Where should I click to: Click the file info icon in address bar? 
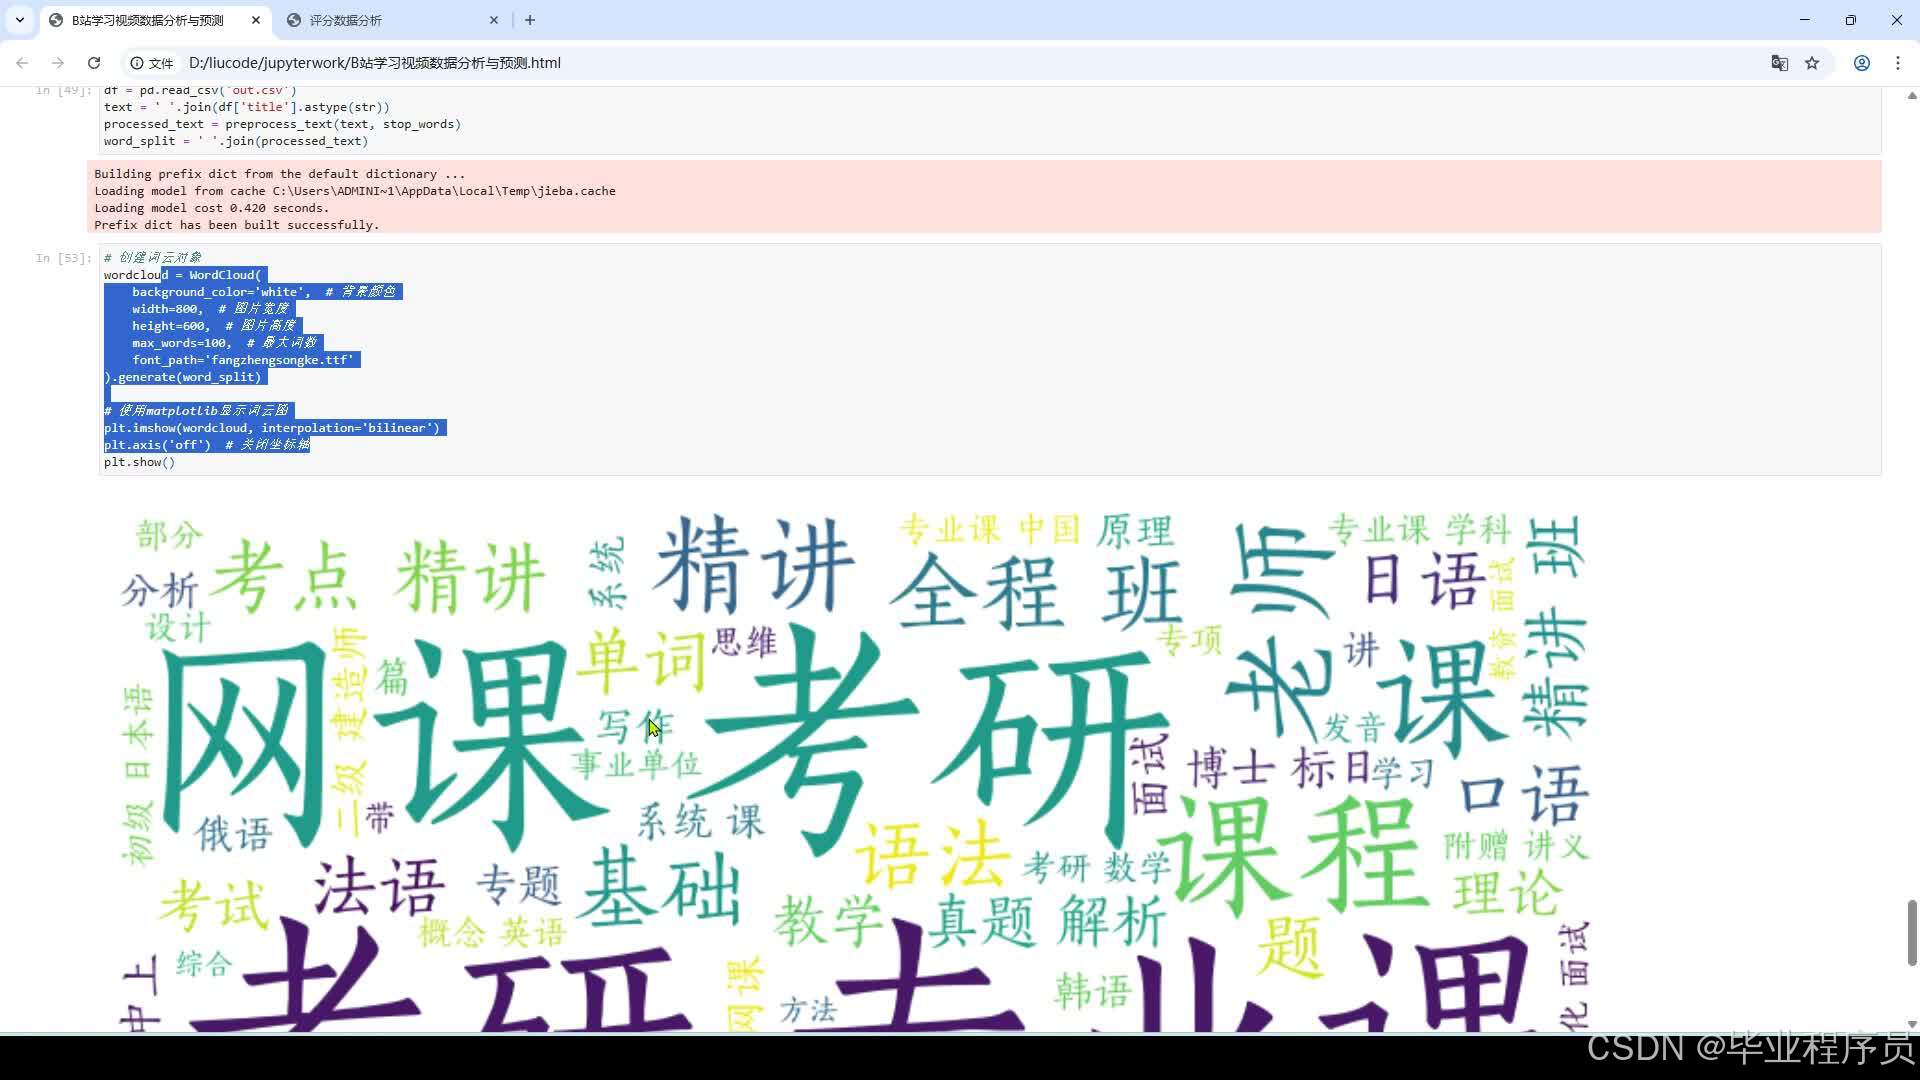[x=151, y=63]
